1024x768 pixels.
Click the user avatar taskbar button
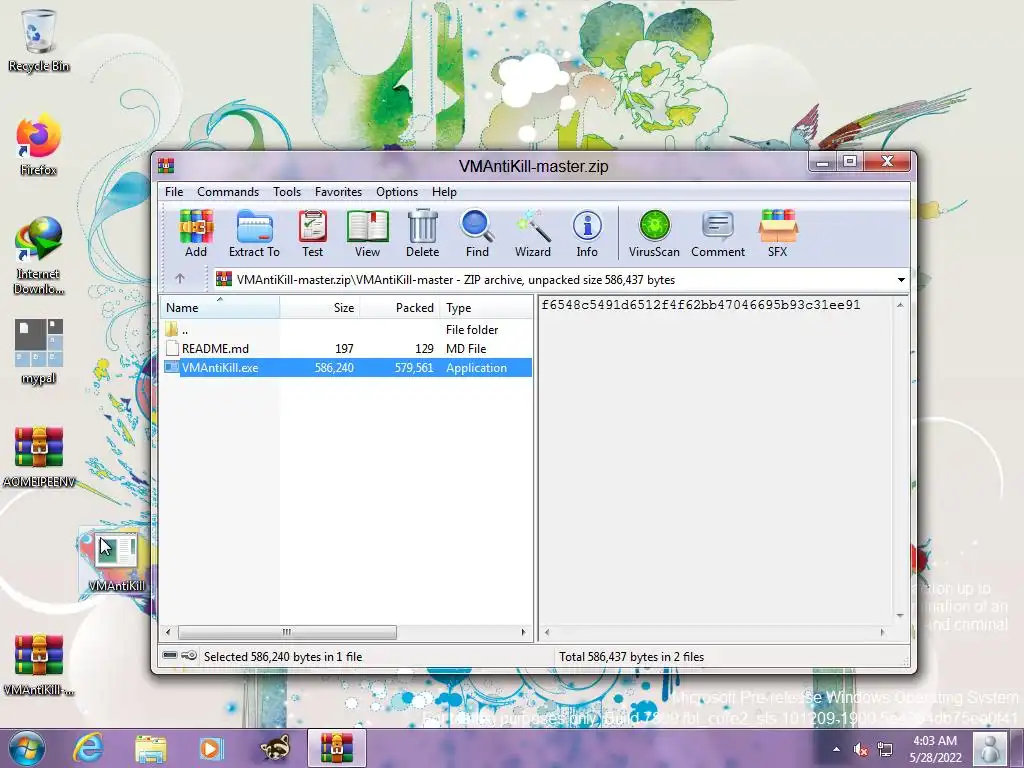990,748
